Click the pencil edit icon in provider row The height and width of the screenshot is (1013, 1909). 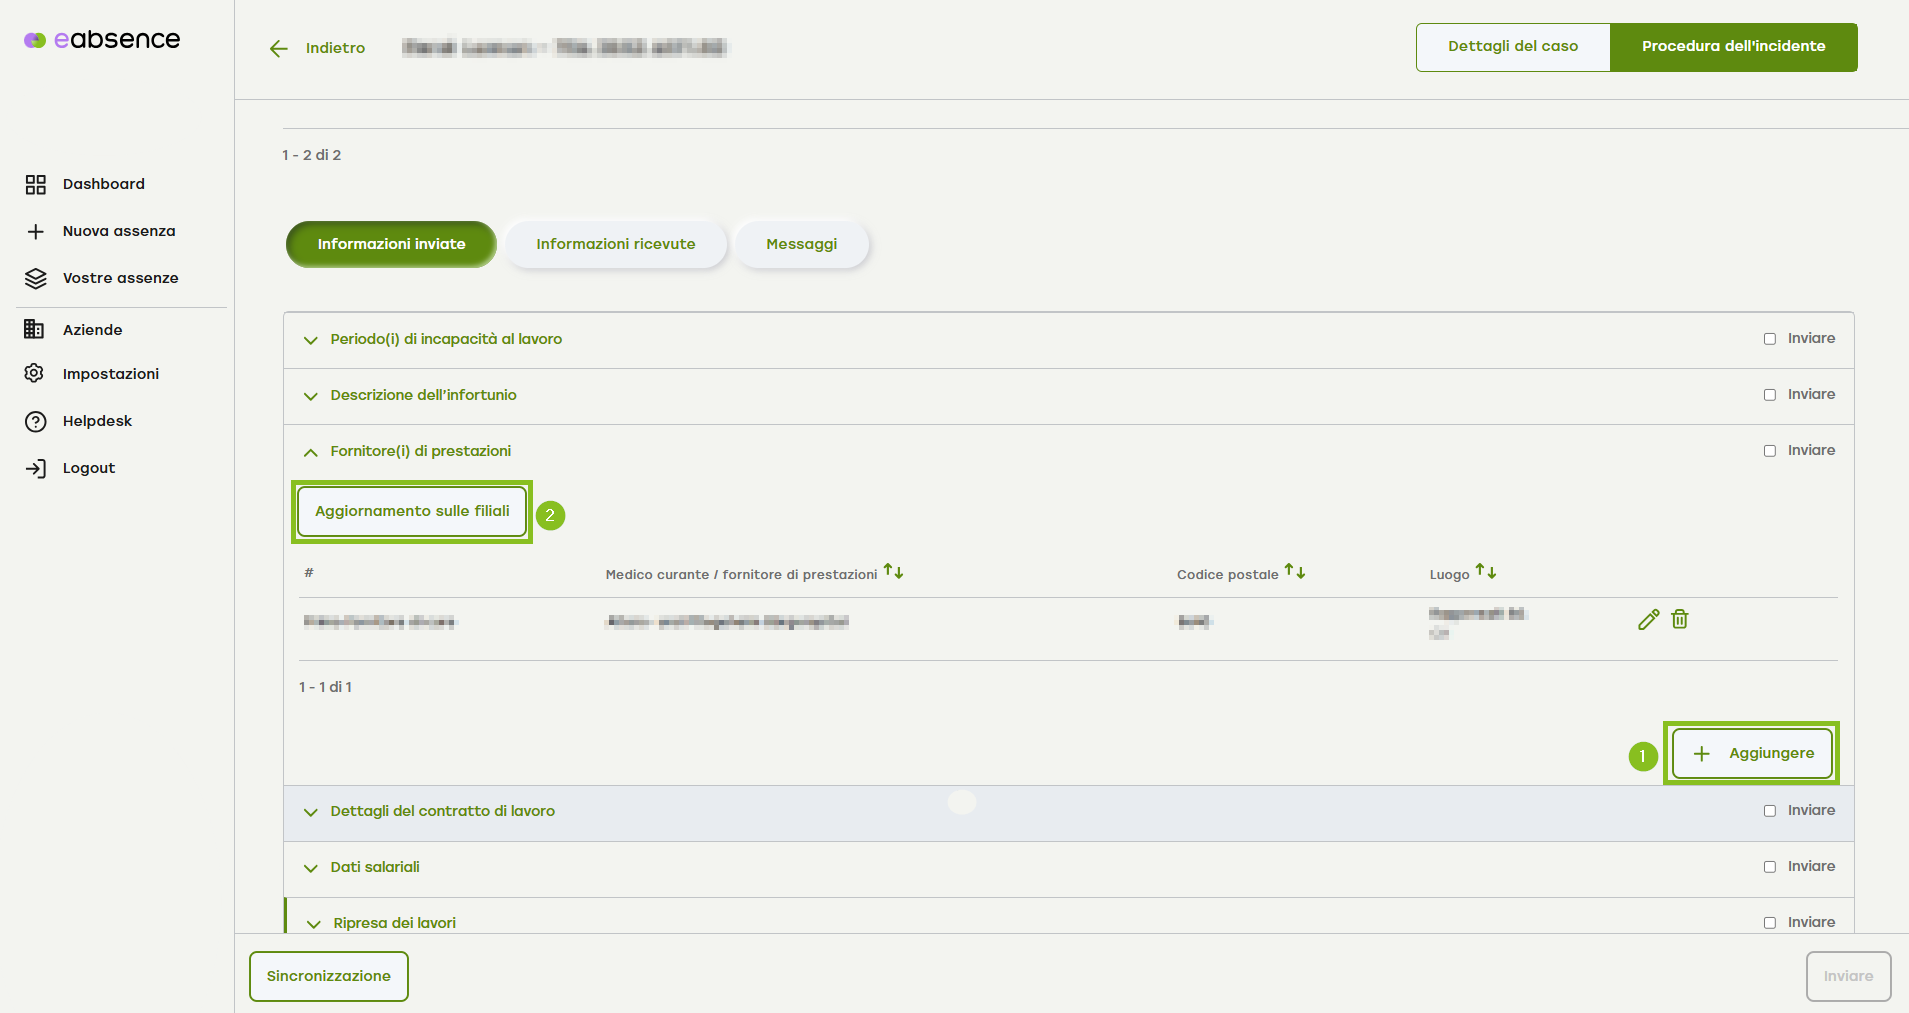(x=1648, y=620)
